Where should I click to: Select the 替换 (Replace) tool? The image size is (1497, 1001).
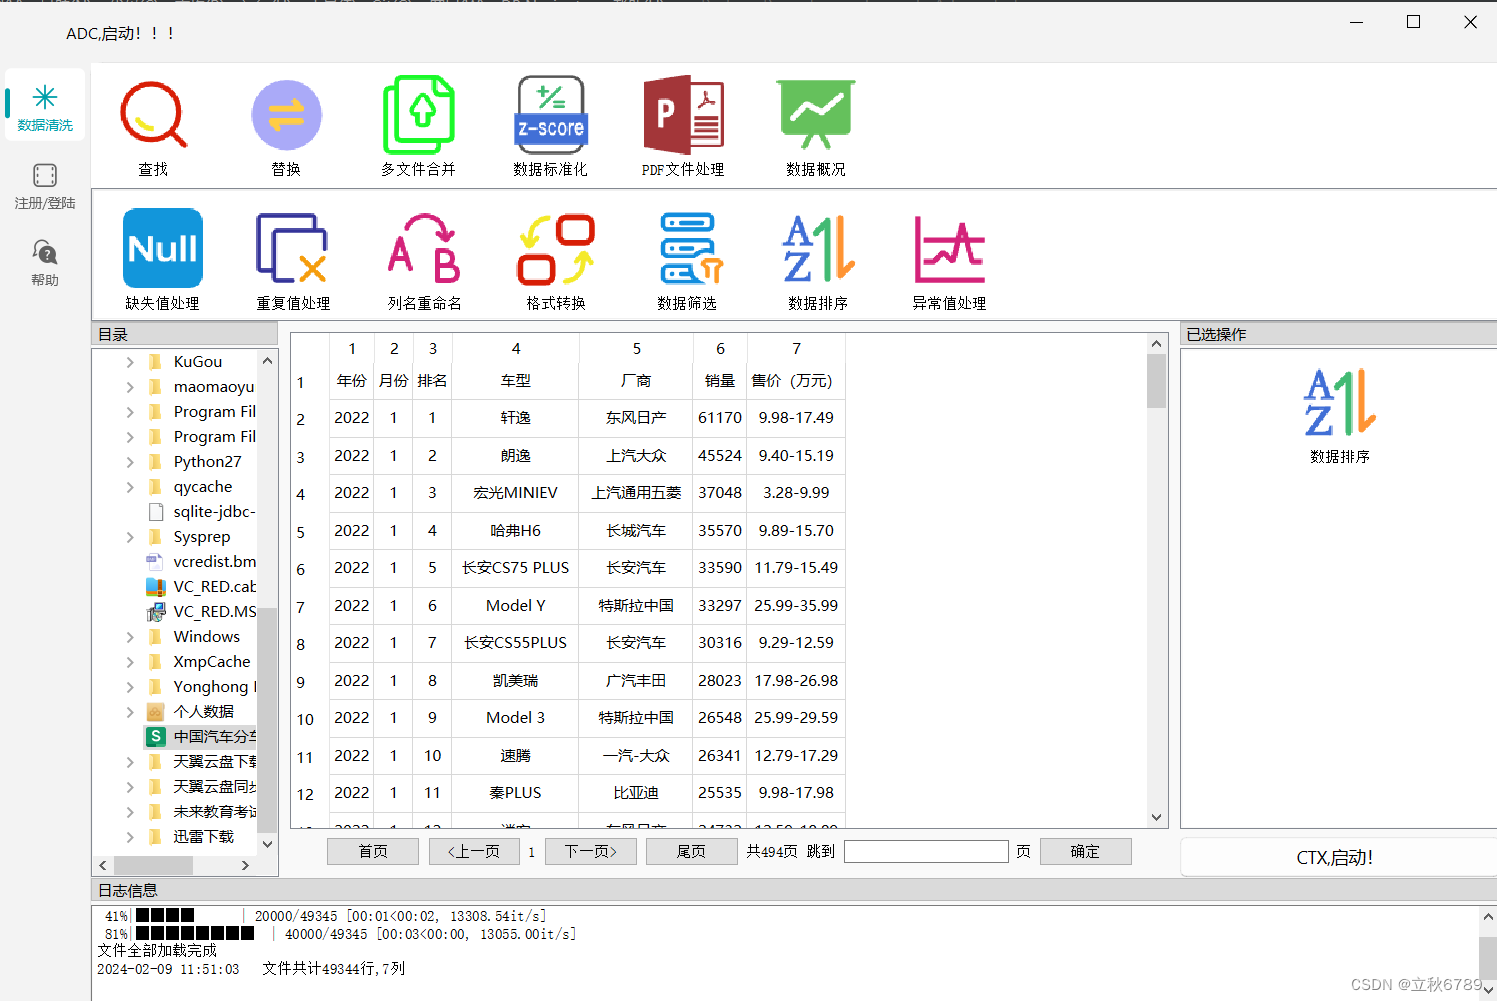click(x=286, y=125)
